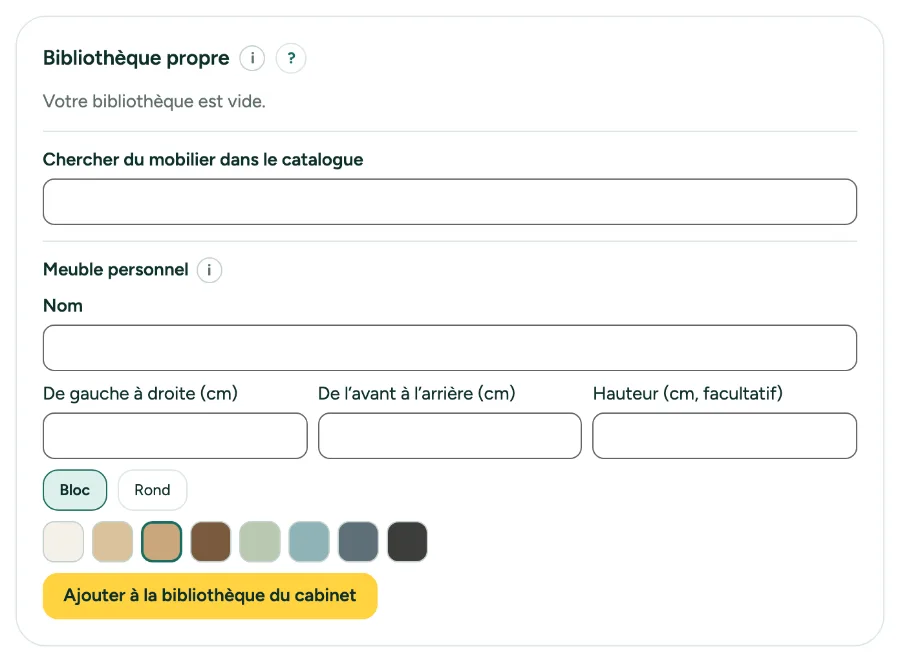The width and height of the screenshot is (900, 662).
Task: Click the Hauteur optional field
Action: (725, 436)
